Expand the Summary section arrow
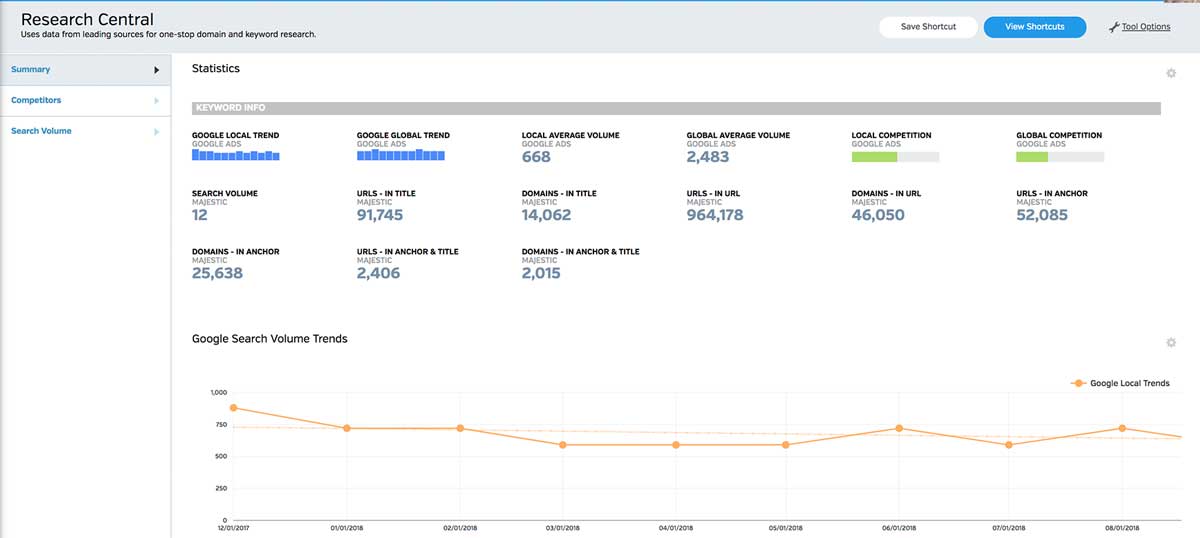Viewport: 1200px width, 538px height. [x=157, y=70]
